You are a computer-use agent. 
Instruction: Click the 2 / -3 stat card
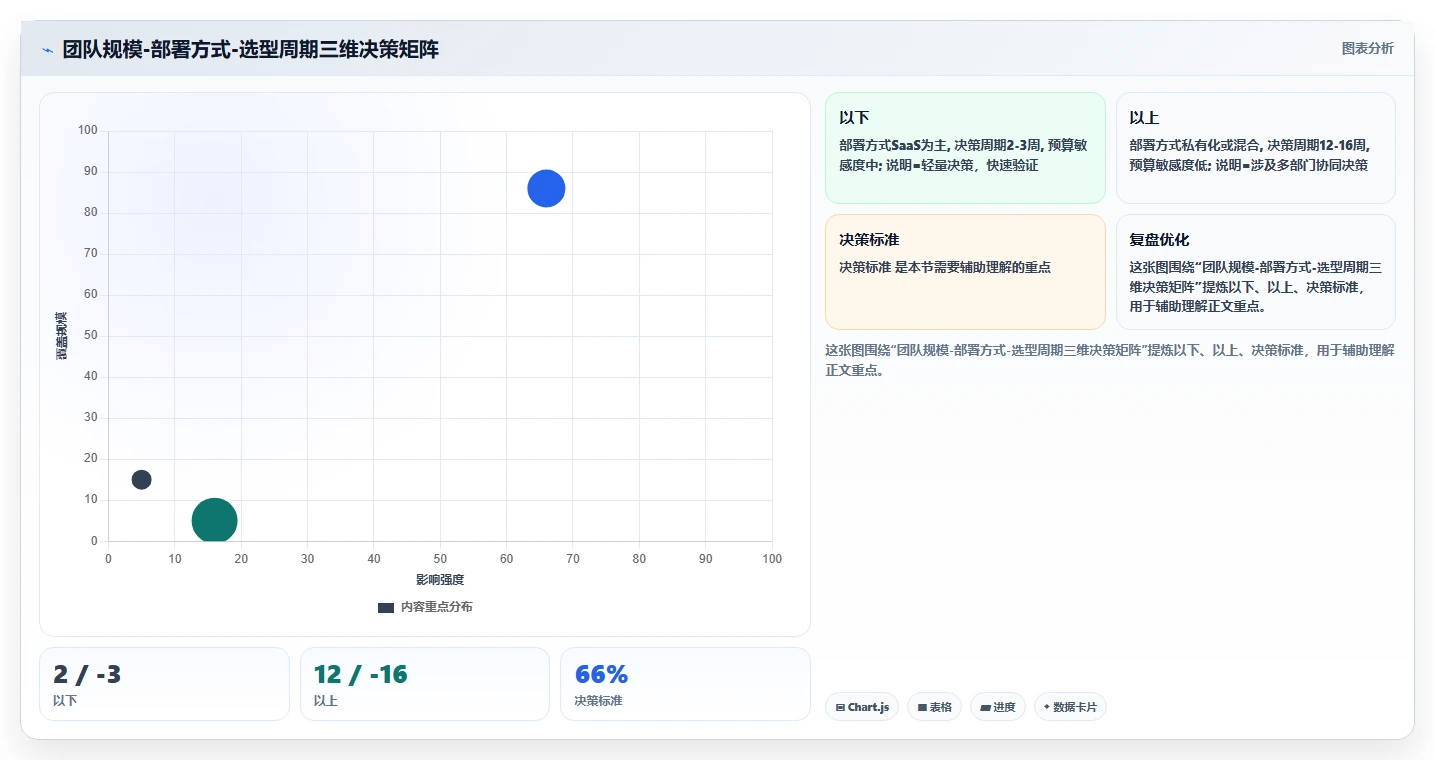(x=164, y=684)
